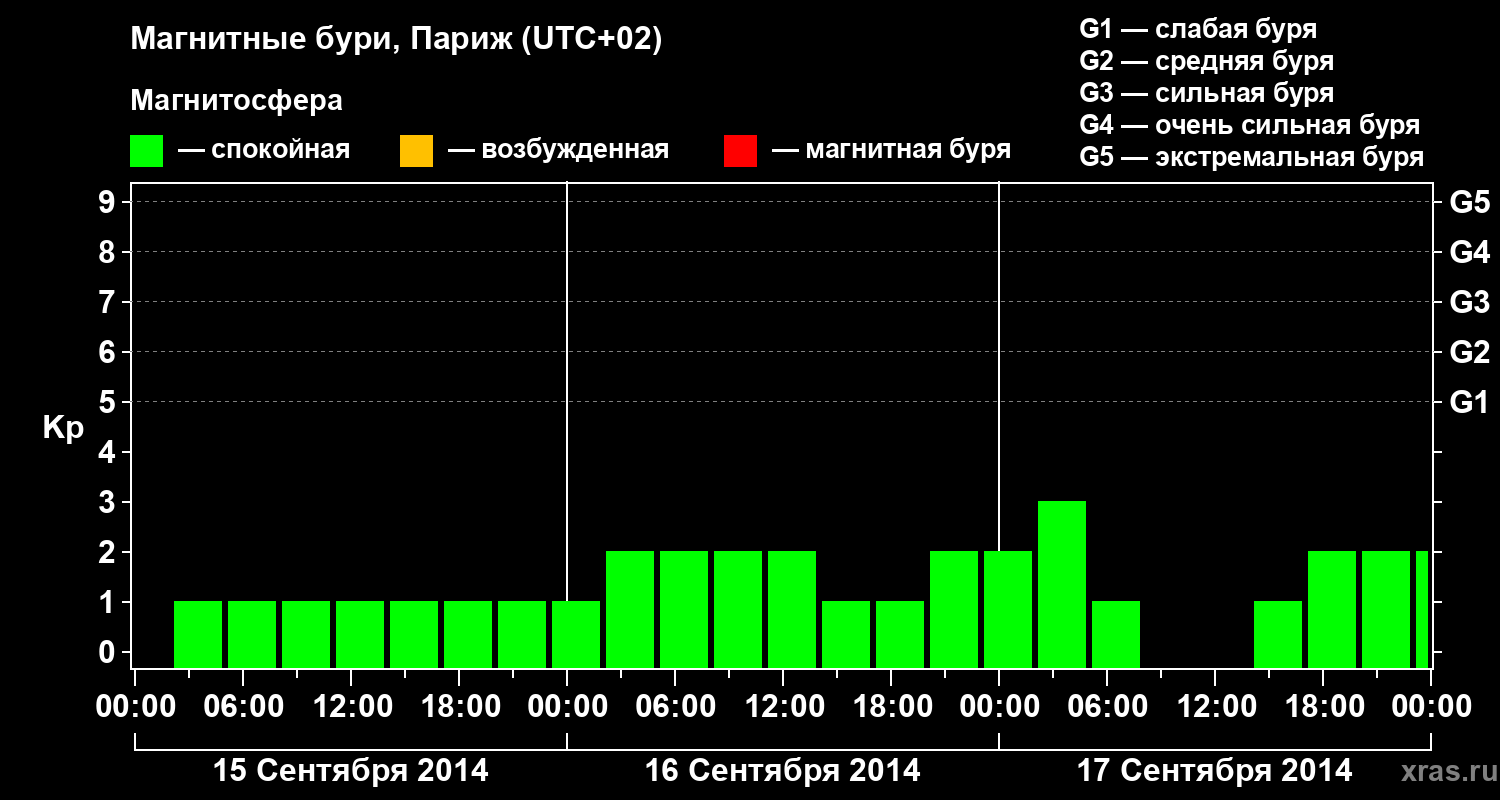Click the '06:00' tick label under 17 Сентября
1500x800 pixels.
click(x=1106, y=707)
